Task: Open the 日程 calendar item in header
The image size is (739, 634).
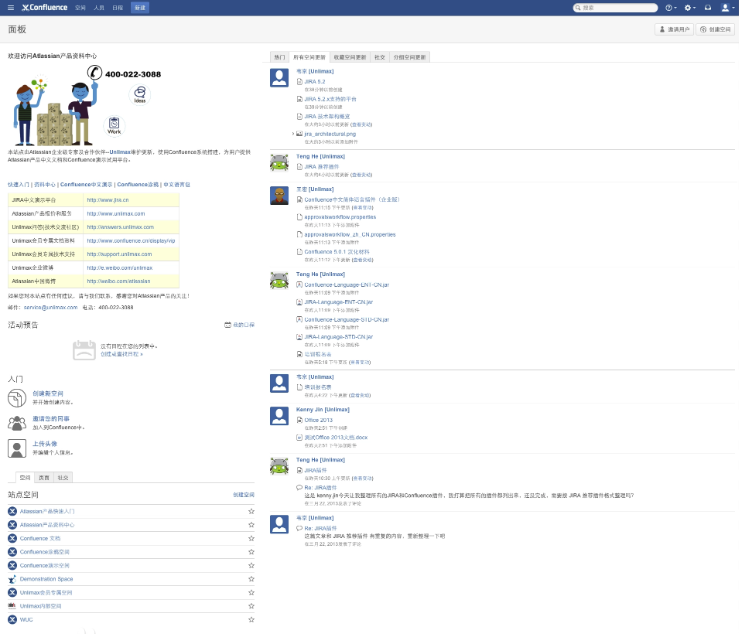Action: coord(118,8)
